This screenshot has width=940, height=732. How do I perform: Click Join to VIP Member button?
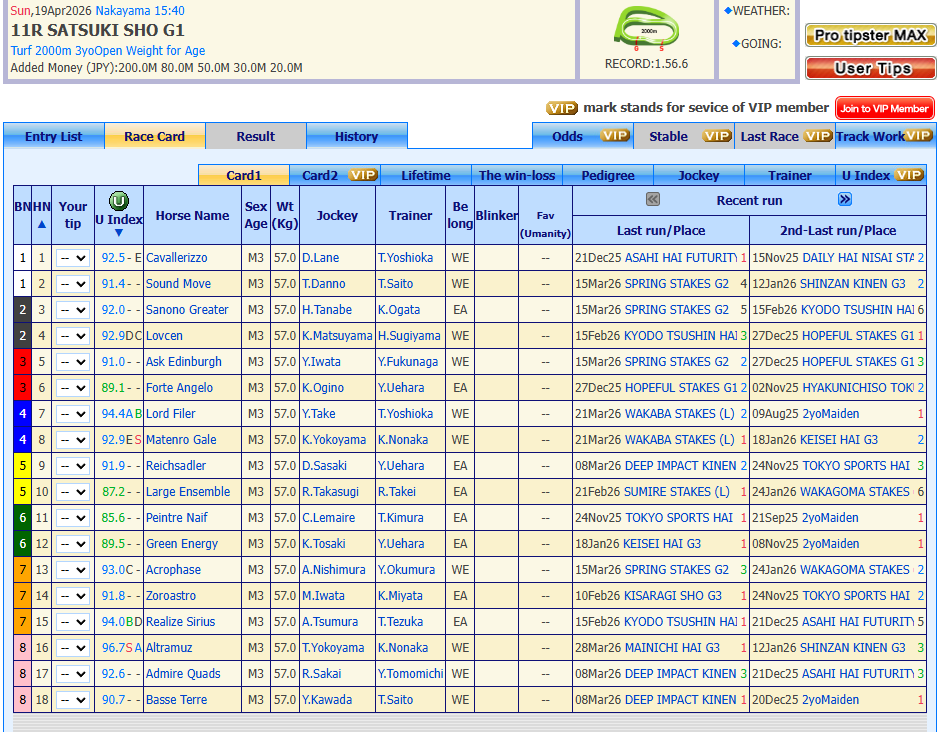(x=884, y=109)
